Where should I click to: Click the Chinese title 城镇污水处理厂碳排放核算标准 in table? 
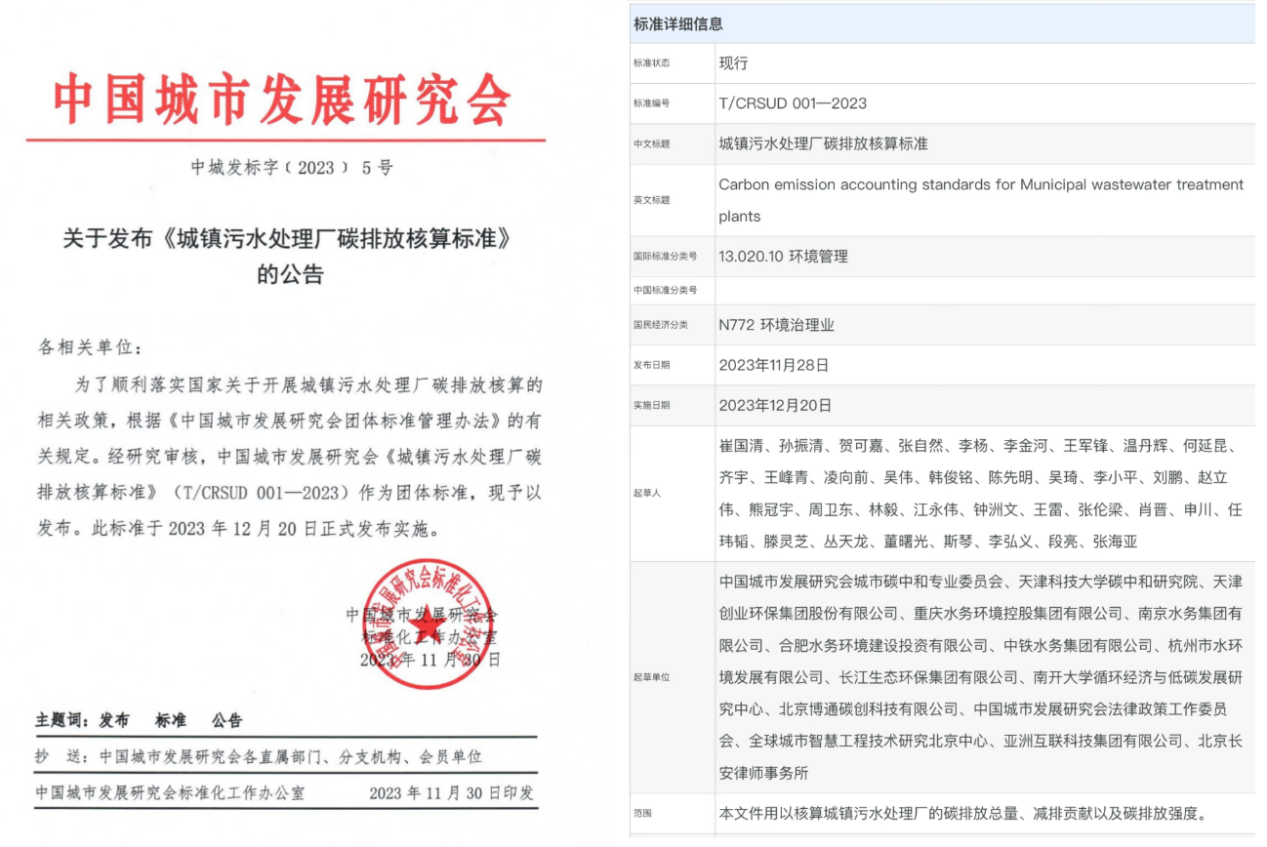pos(823,144)
